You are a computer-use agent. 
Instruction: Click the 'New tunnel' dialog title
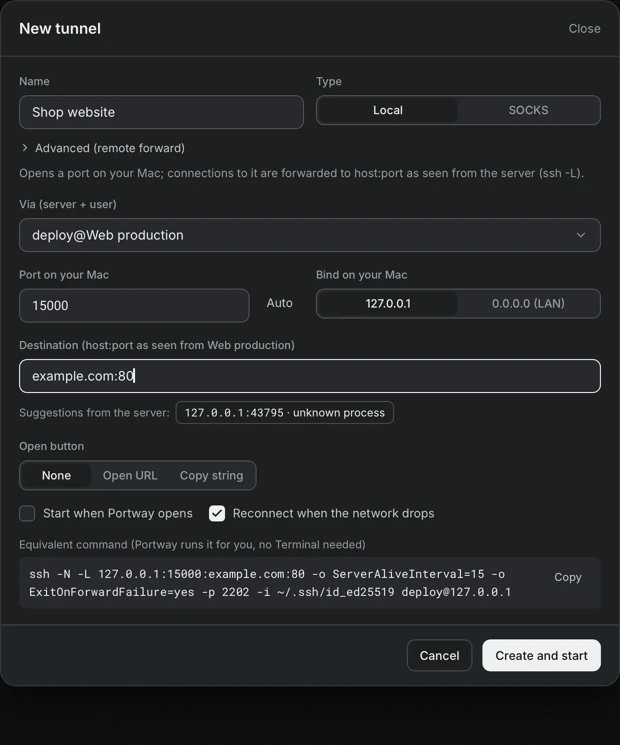pyautogui.click(x=60, y=29)
